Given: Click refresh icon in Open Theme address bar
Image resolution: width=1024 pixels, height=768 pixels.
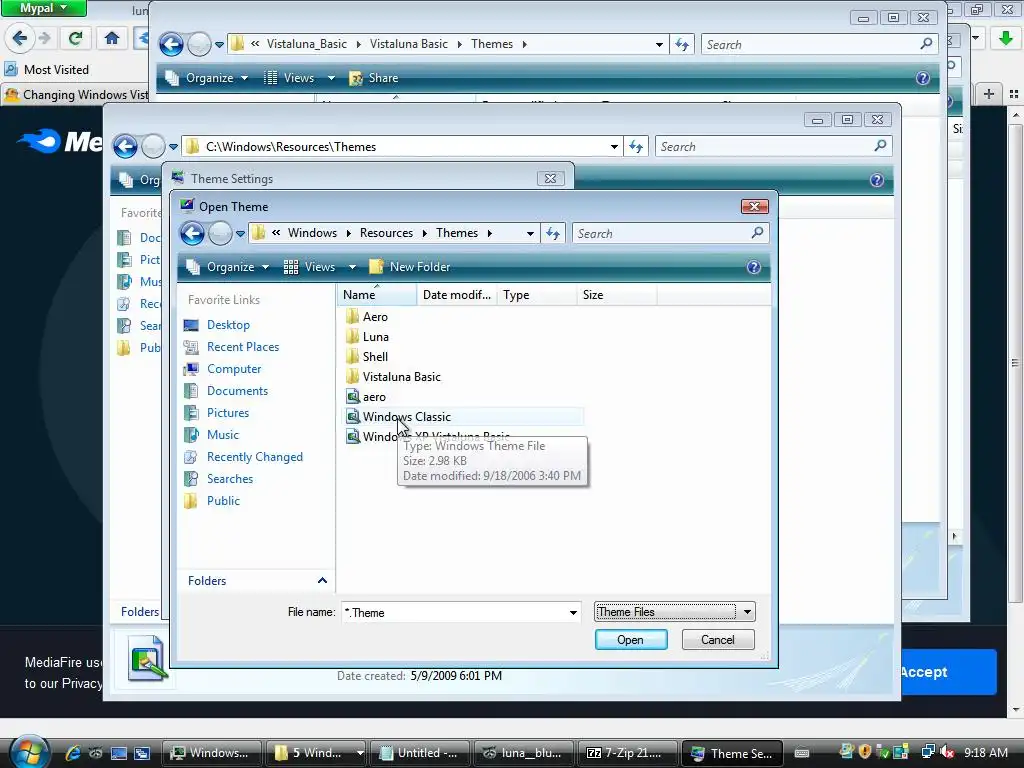Looking at the screenshot, I should click(x=553, y=233).
